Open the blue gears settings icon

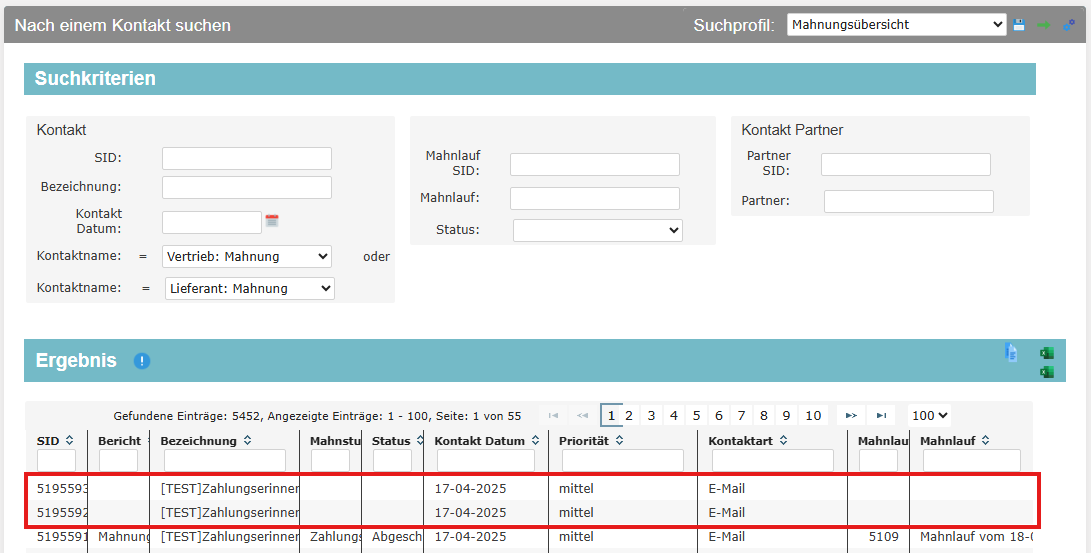tap(1068, 25)
